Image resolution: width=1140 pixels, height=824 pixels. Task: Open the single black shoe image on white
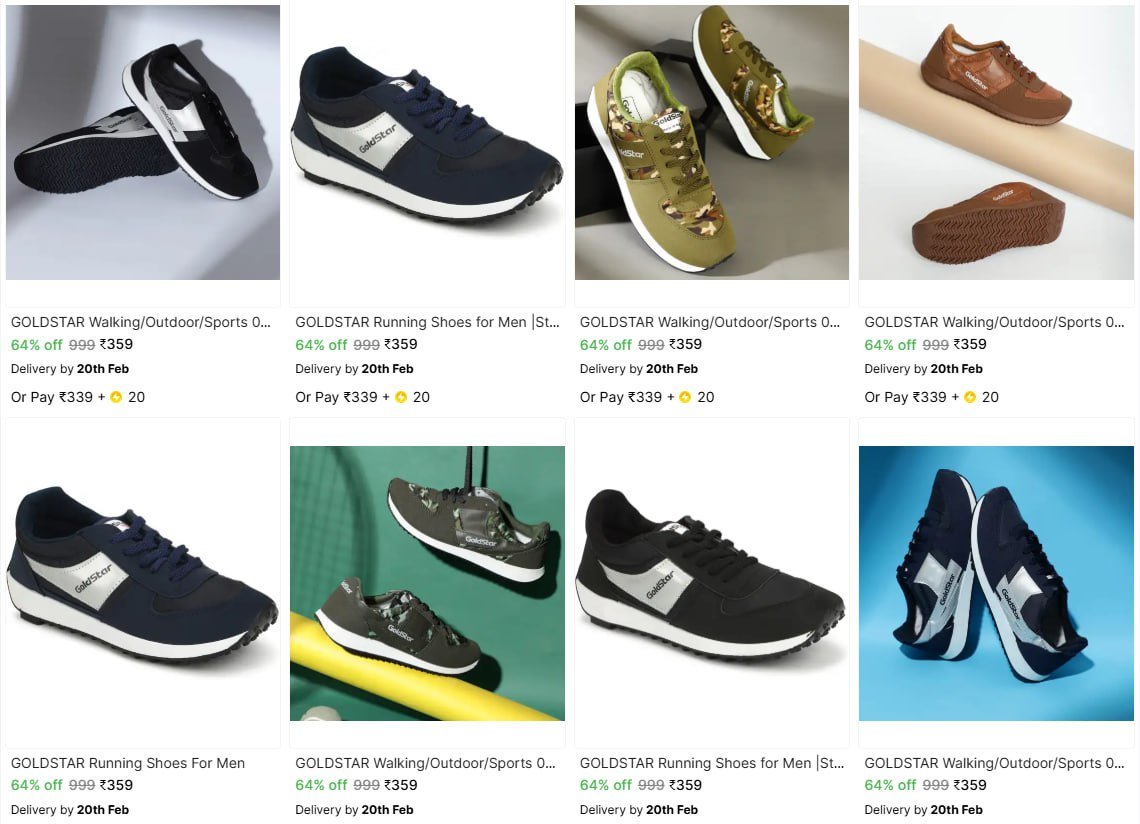[711, 583]
